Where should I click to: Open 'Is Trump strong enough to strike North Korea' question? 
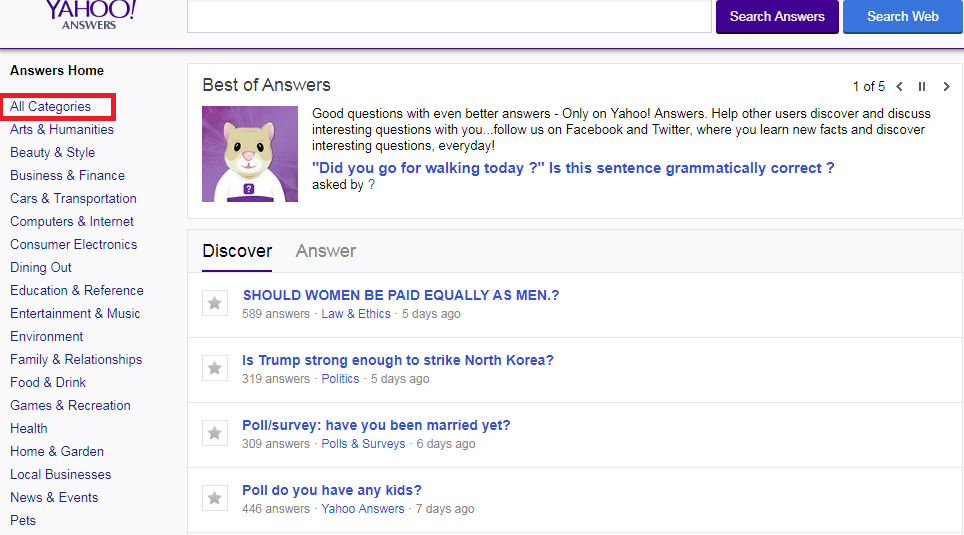pos(398,360)
